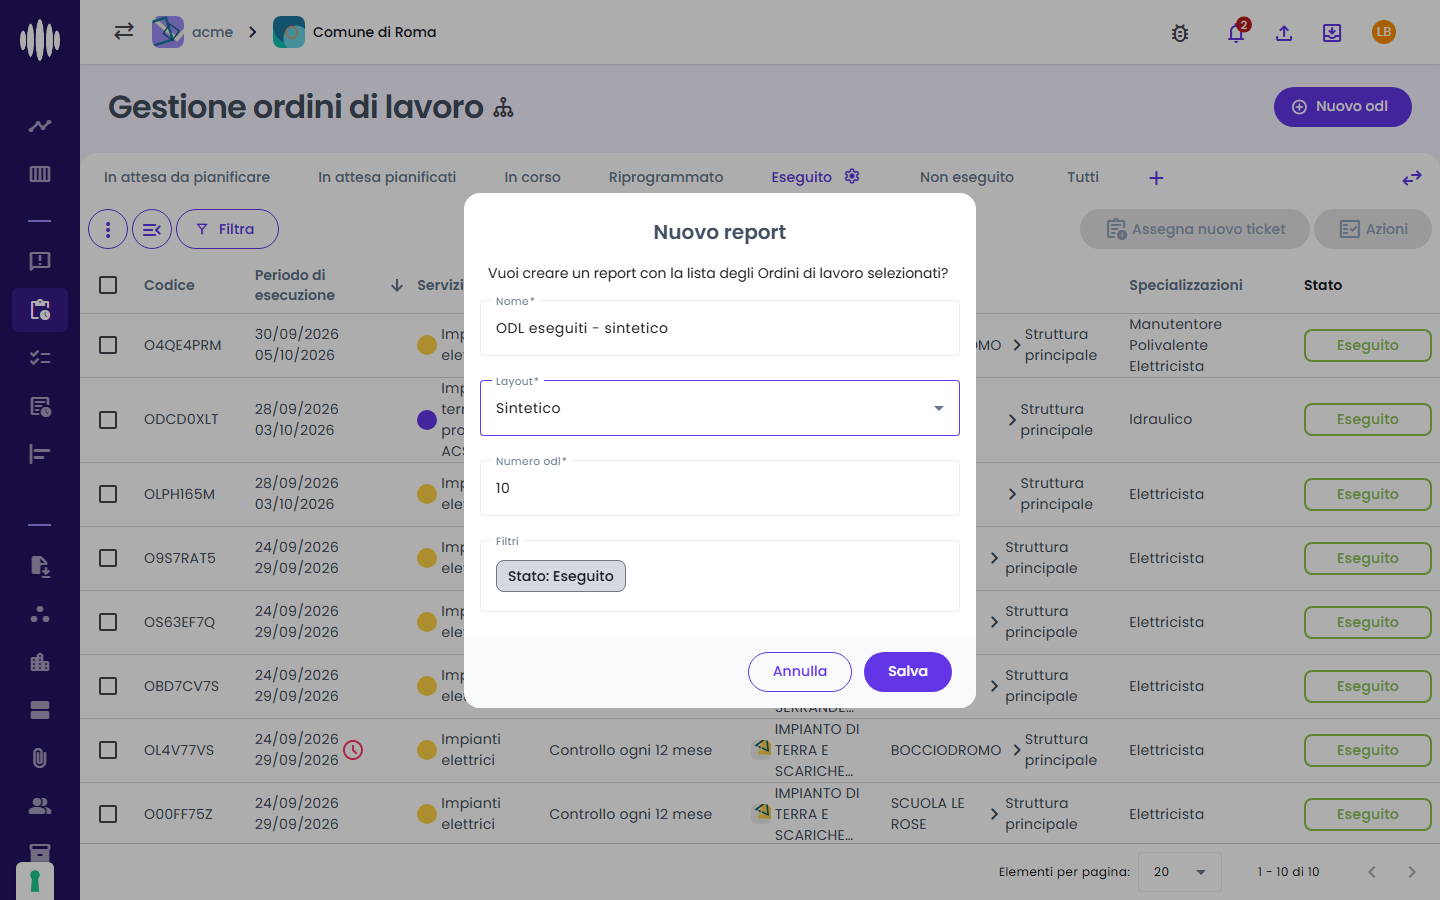This screenshot has width=1440, height=900.
Task: Click the Nome input field
Action: pyautogui.click(x=720, y=328)
